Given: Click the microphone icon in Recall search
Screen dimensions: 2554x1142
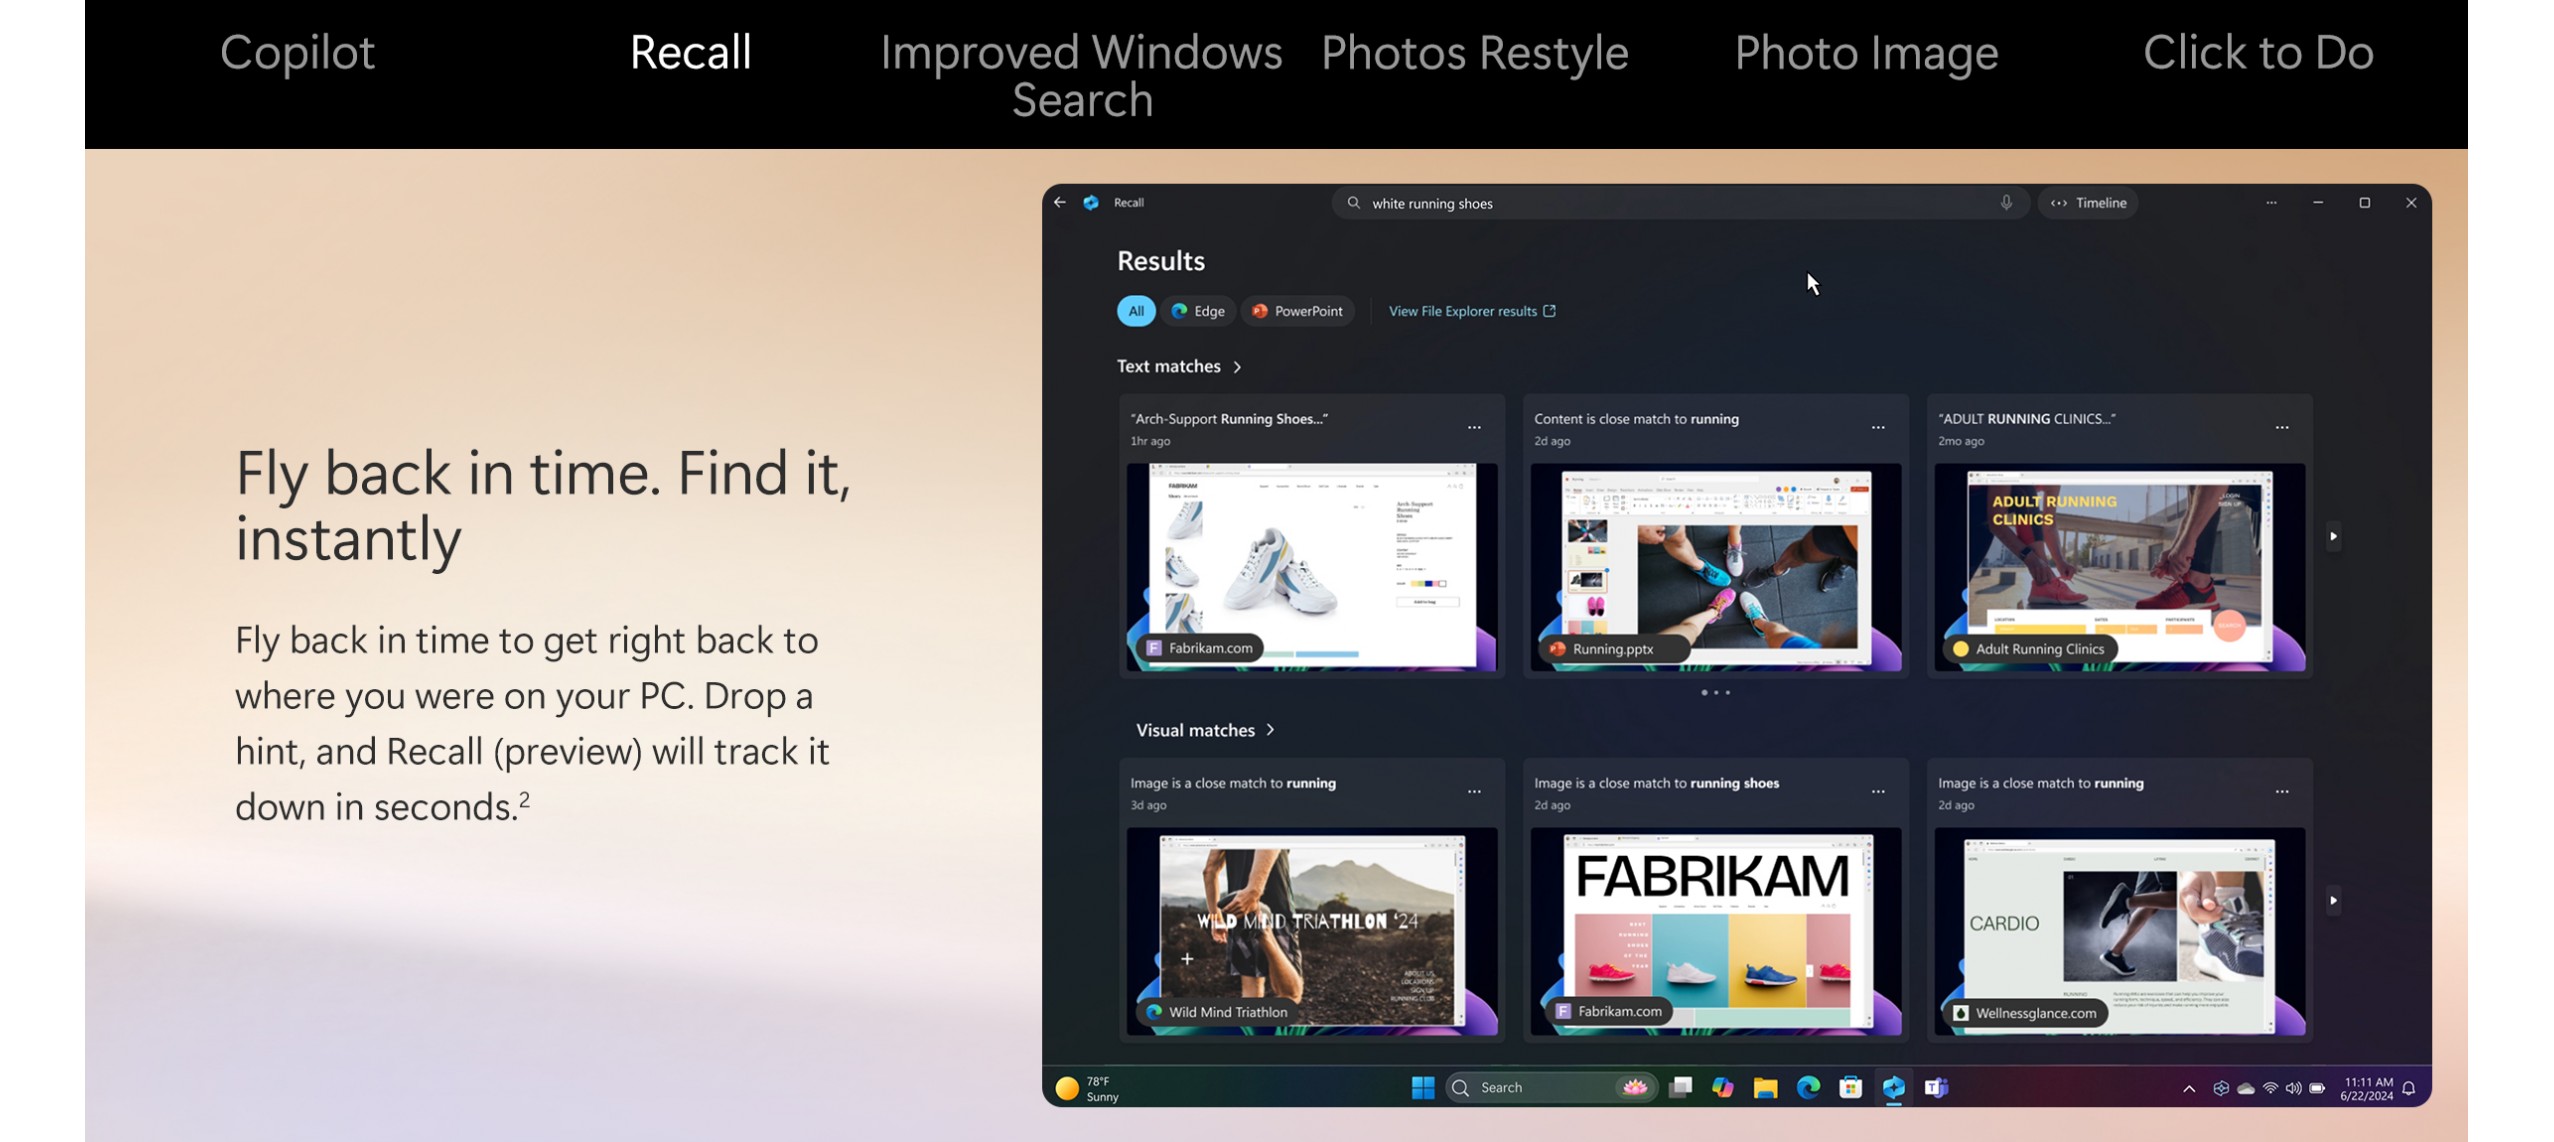Looking at the screenshot, I should pyautogui.click(x=2006, y=203).
